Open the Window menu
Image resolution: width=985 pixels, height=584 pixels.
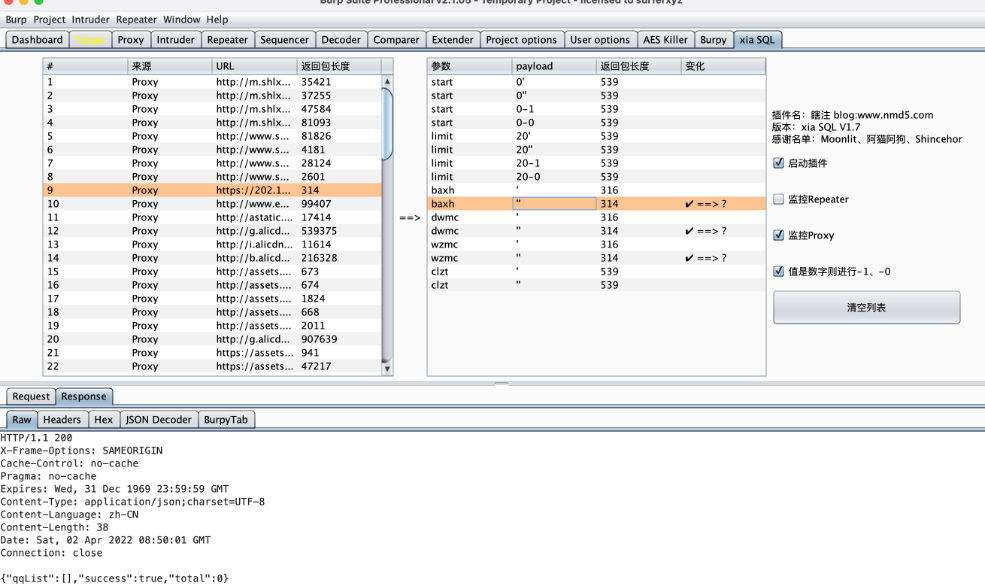(x=182, y=19)
